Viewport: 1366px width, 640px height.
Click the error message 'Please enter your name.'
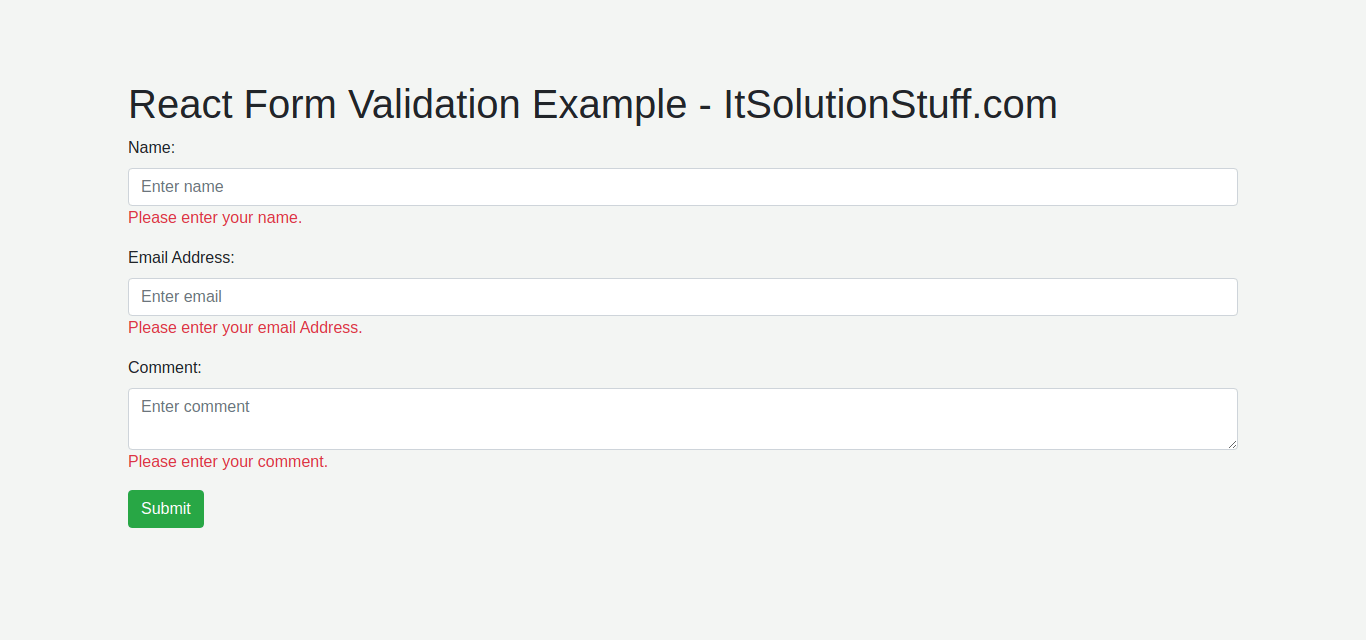tap(214, 217)
